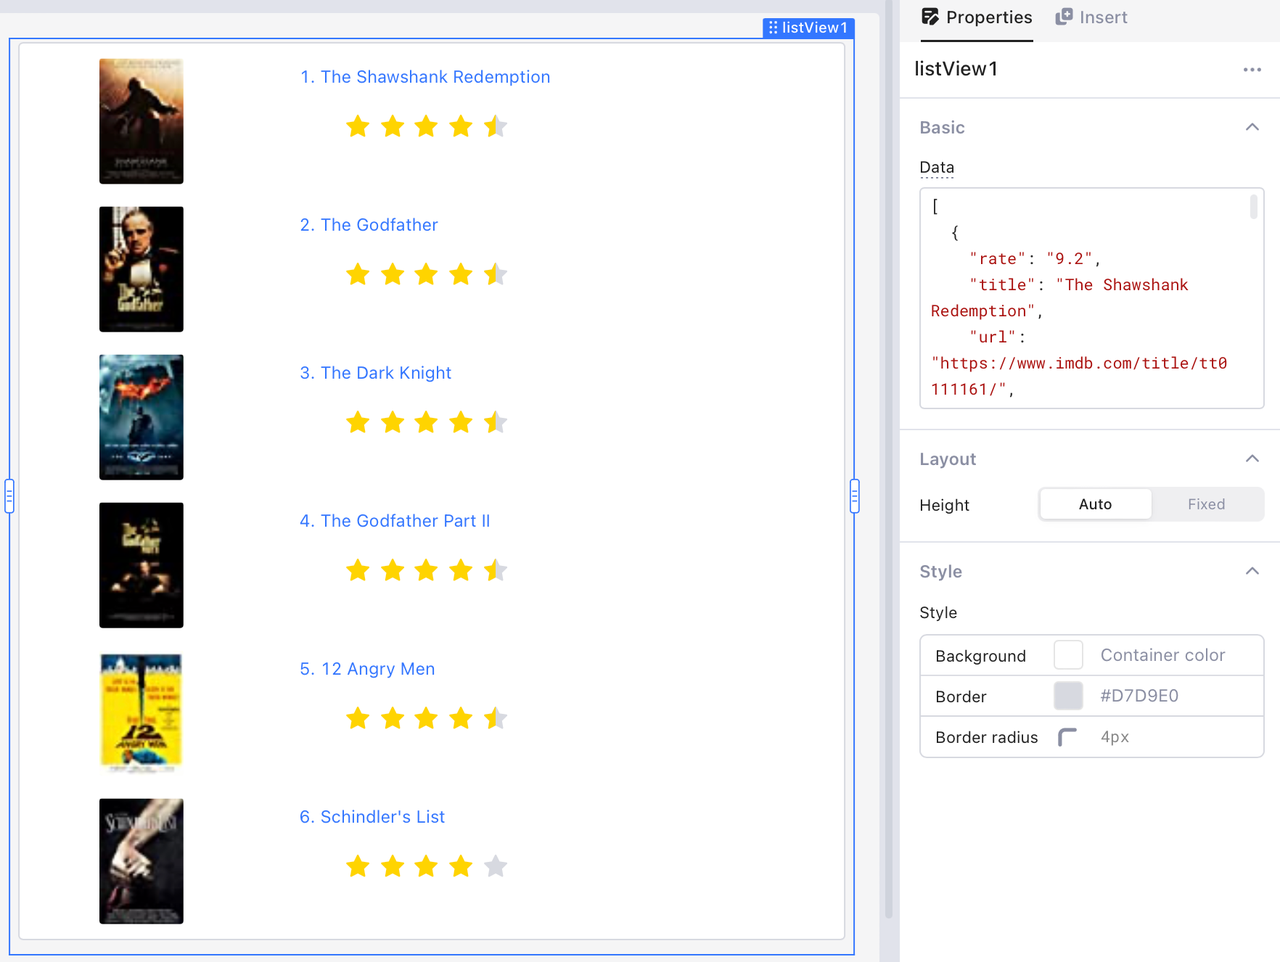Click the border radius corner icon
Viewport: 1280px width, 962px height.
click(x=1067, y=738)
